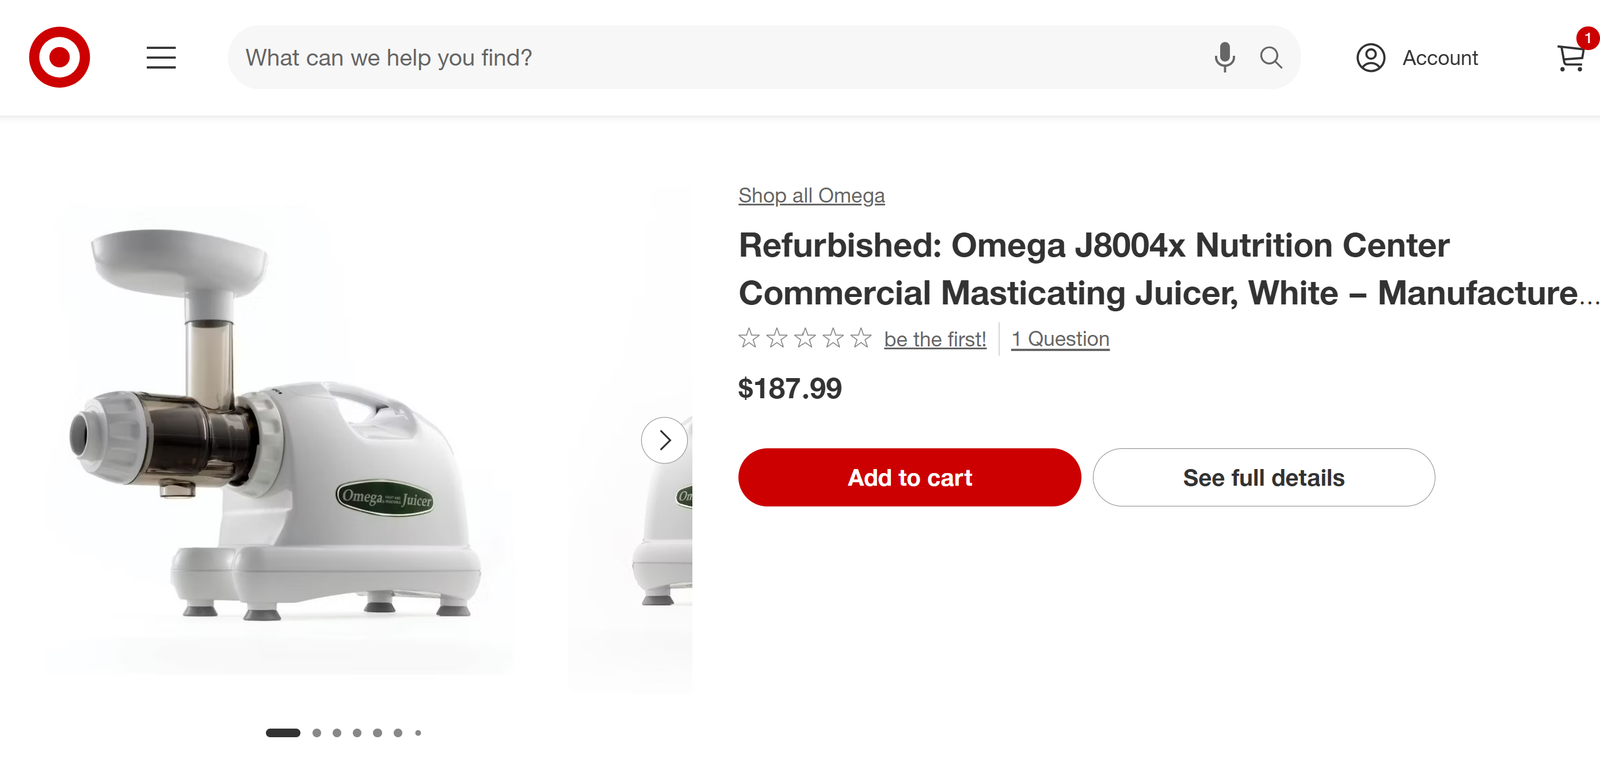This screenshot has height=770, width=1600.
Task: Click See full details button
Action: pyautogui.click(x=1263, y=478)
